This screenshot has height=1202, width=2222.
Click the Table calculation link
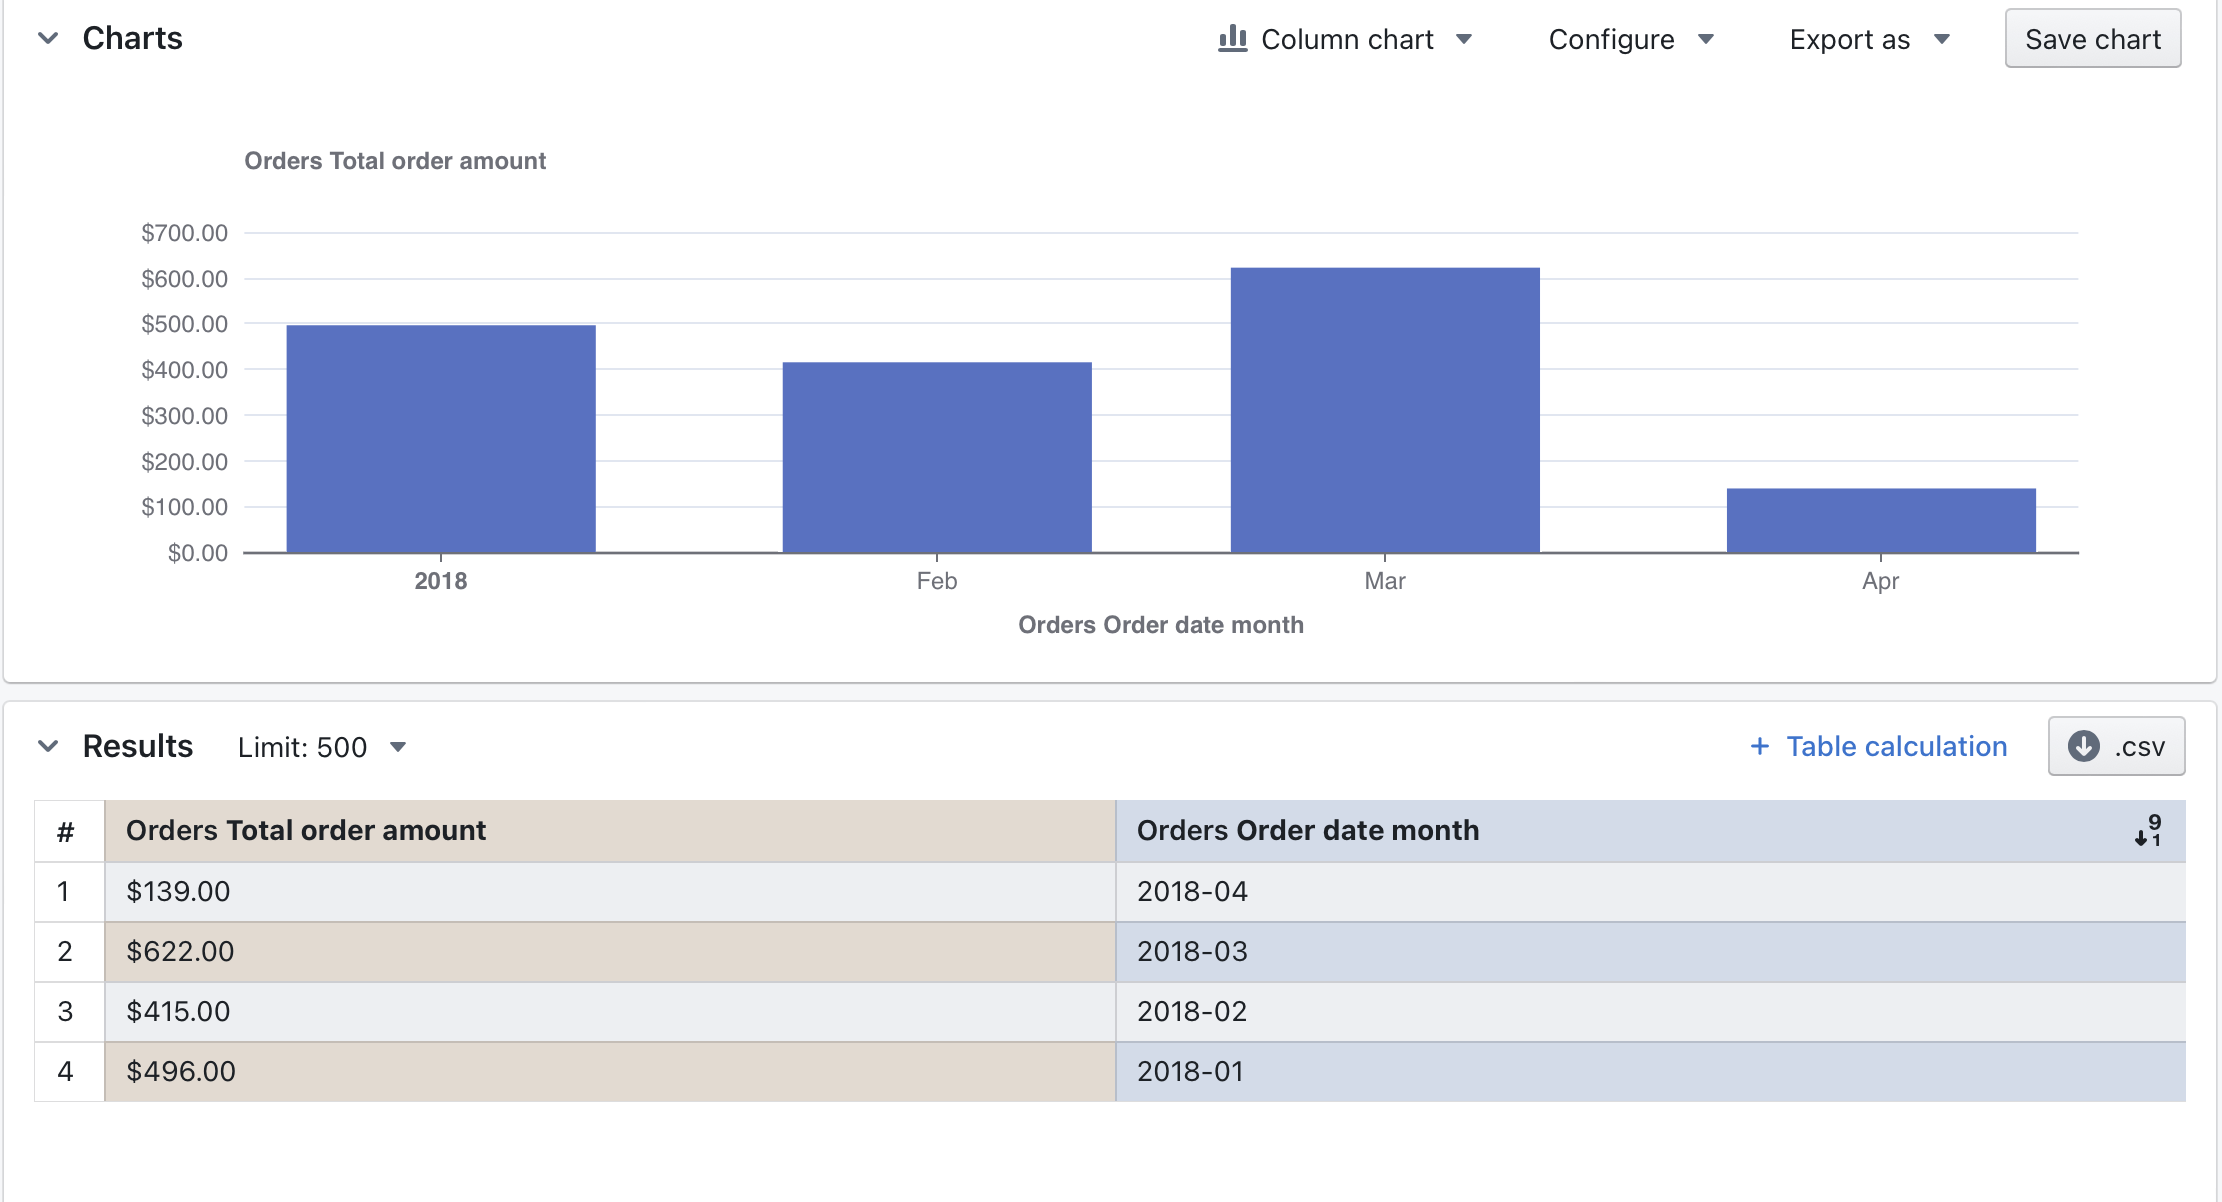[x=1897, y=746]
